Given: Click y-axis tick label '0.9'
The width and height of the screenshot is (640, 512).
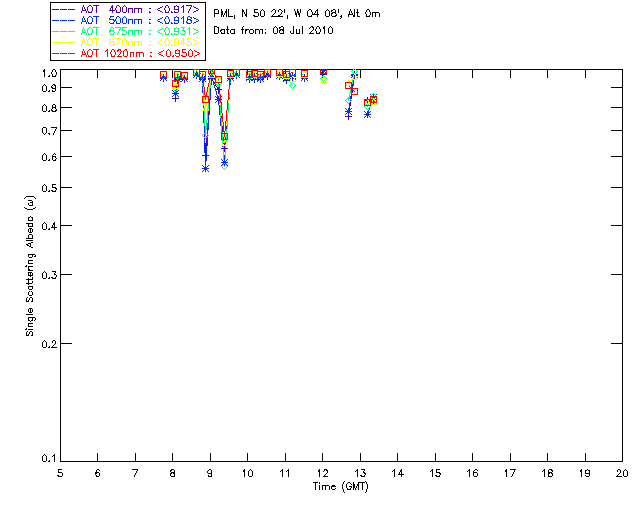Looking at the screenshot, I should 49,88.
